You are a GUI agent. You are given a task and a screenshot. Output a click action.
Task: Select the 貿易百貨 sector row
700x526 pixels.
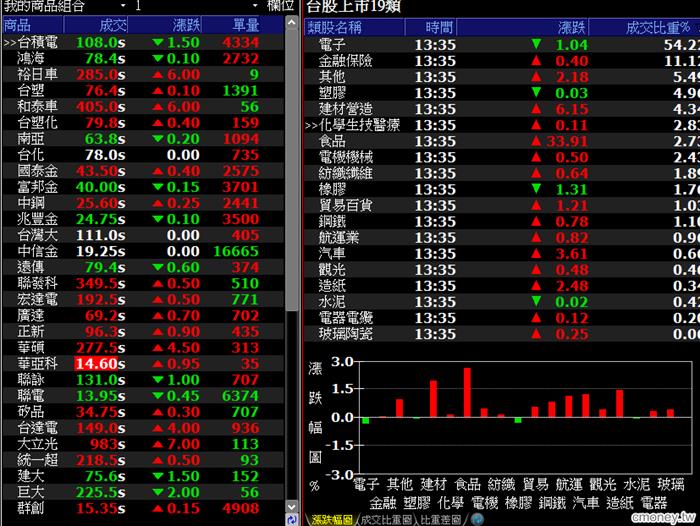pyautogui.click(x=502, y=205)
